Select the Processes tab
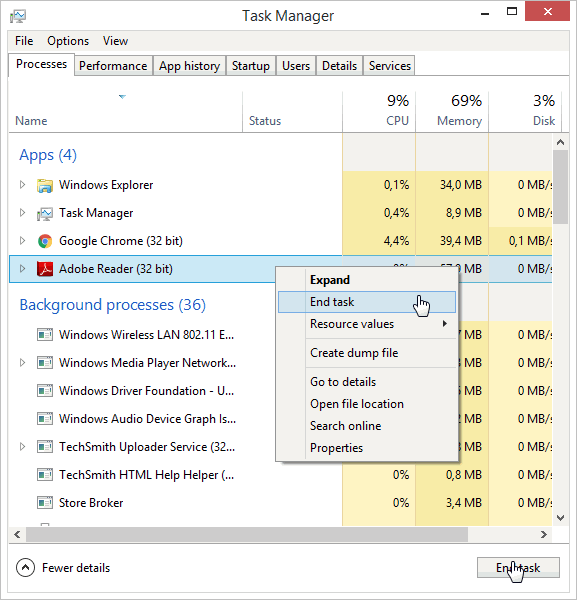Screen dimensions: 577x600 [41, 64]
